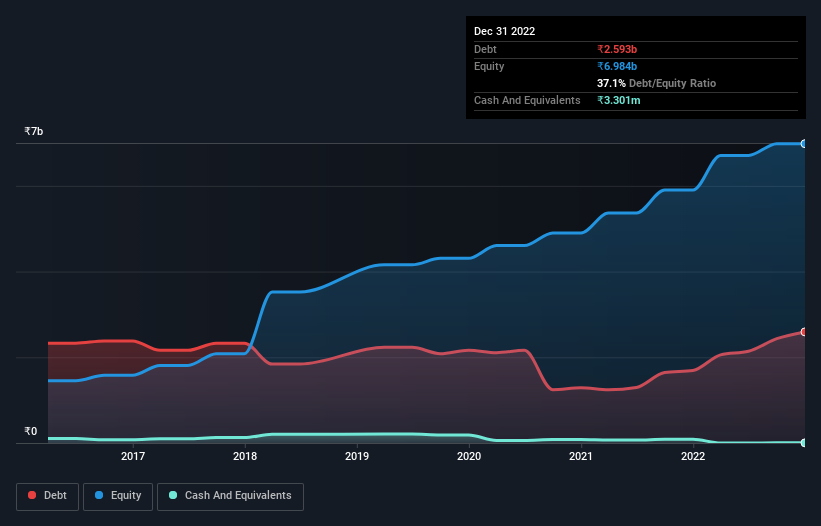Screen dimensions: 821x526
Task: Click the ₹0 y-axis label
Action: (x=31, y=431)
